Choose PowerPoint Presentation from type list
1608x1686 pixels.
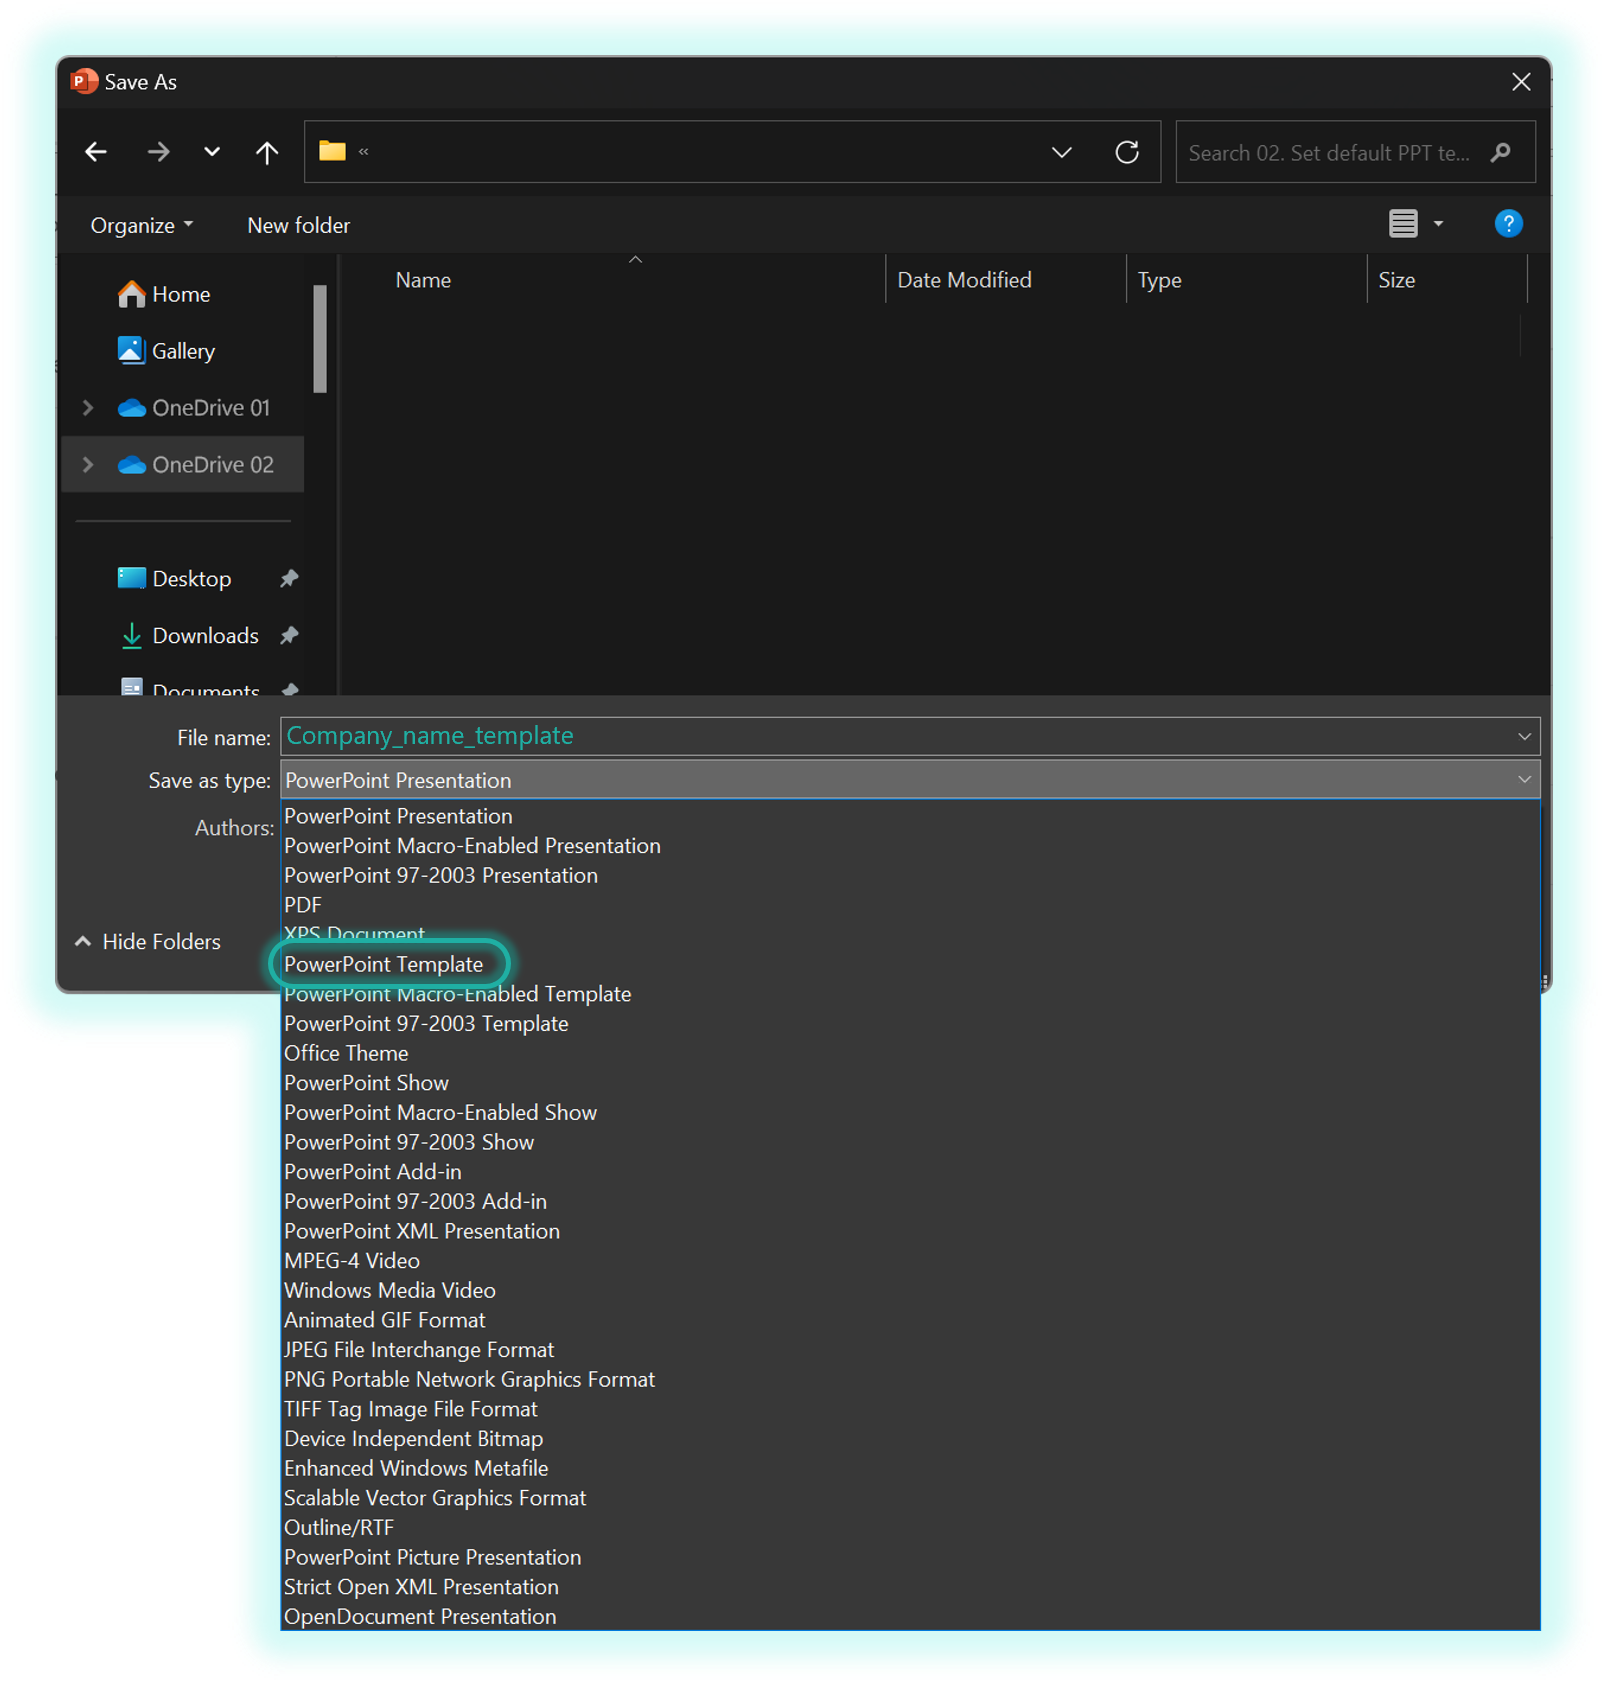click(x=910, y=817)
